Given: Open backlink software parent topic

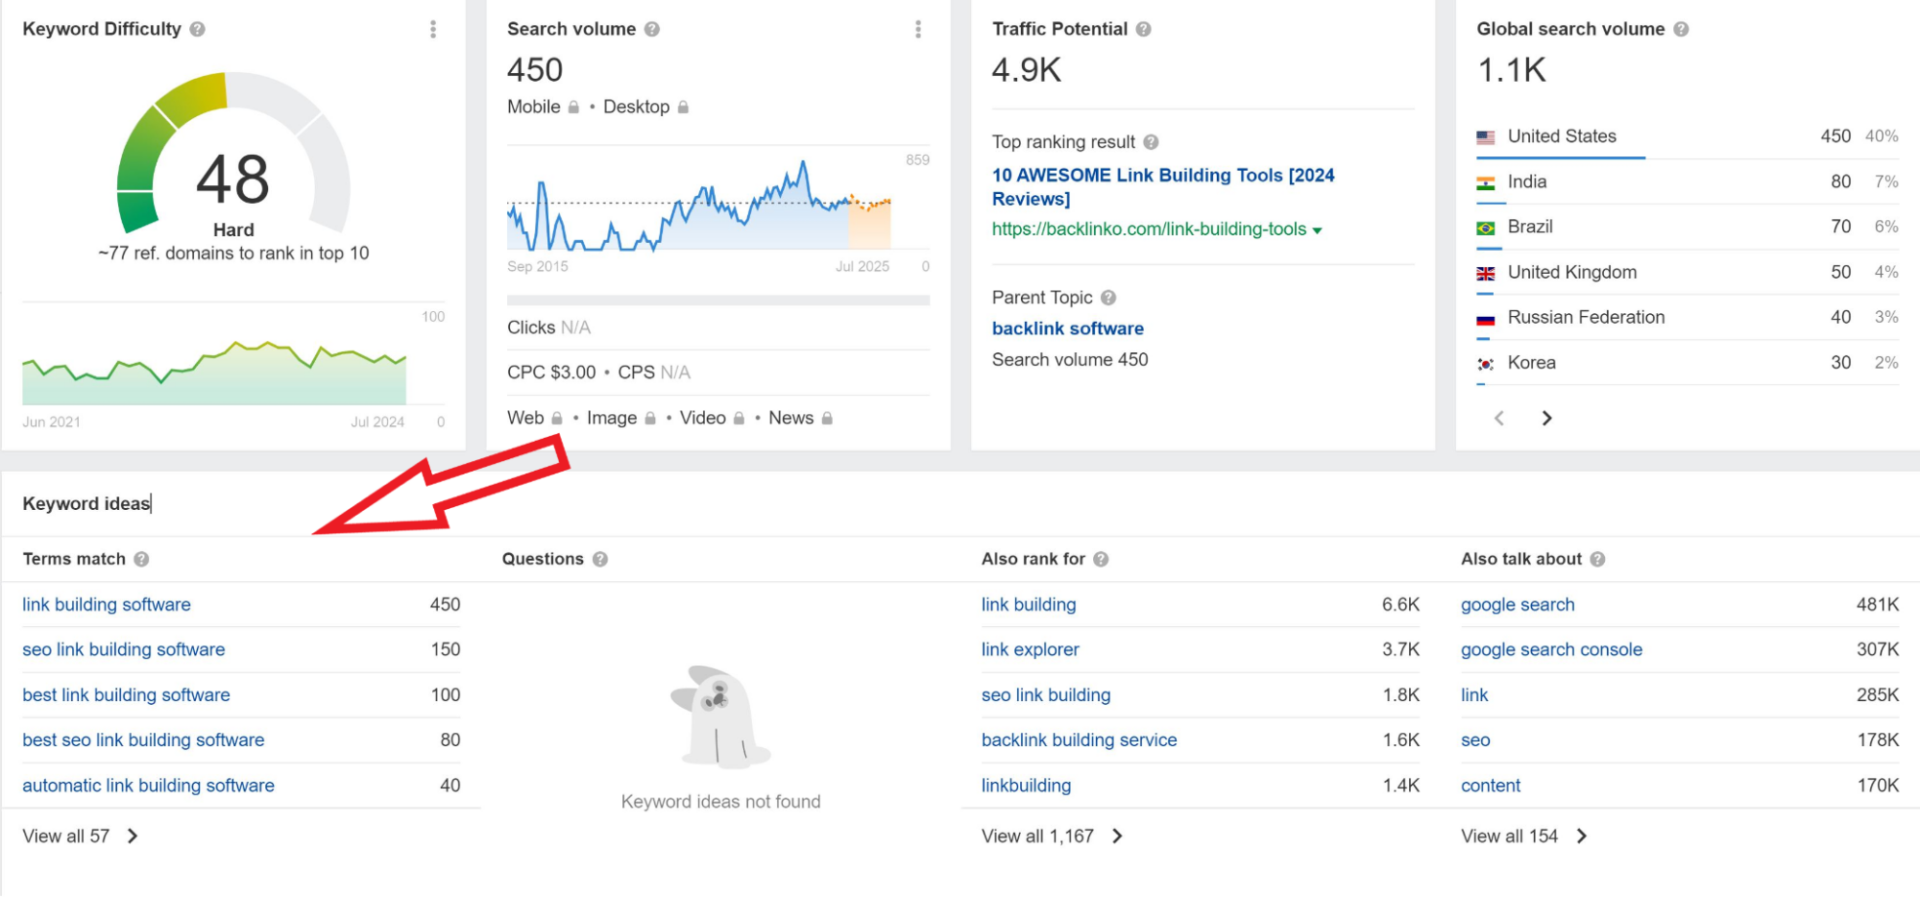Looking at the screenshot, I should tap(1068, 328).
